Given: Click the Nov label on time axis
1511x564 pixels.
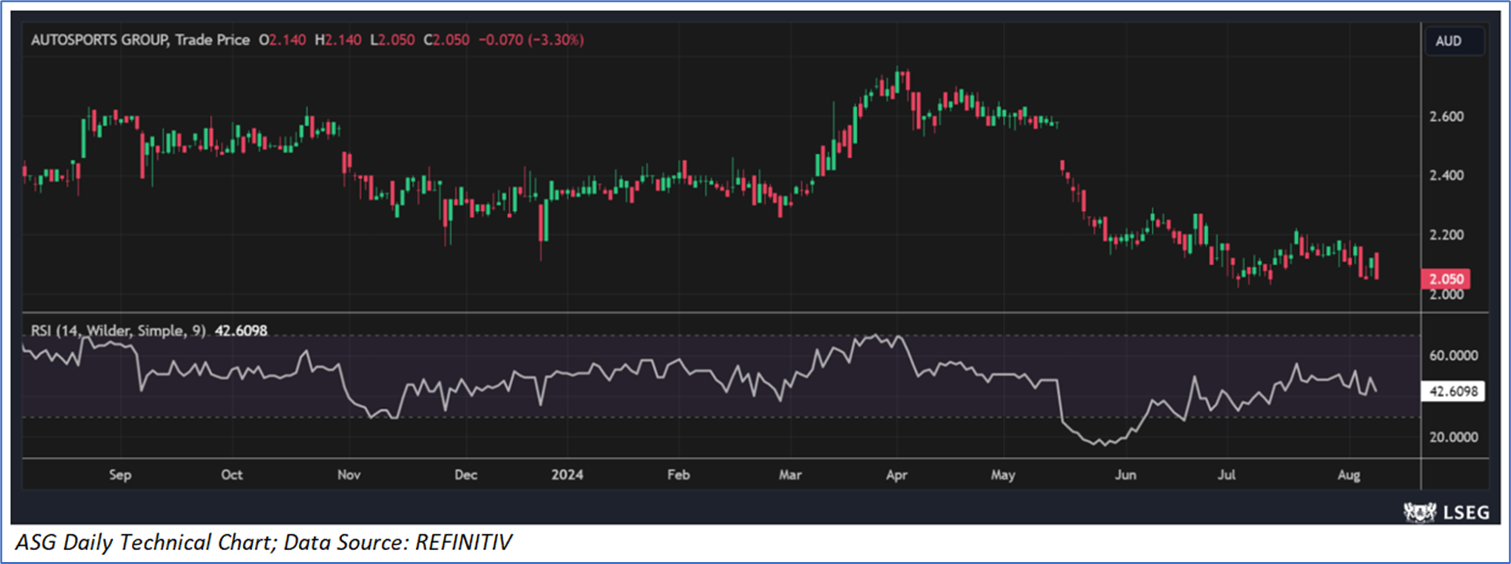Looking at the screenshot, I should [349, 475].
